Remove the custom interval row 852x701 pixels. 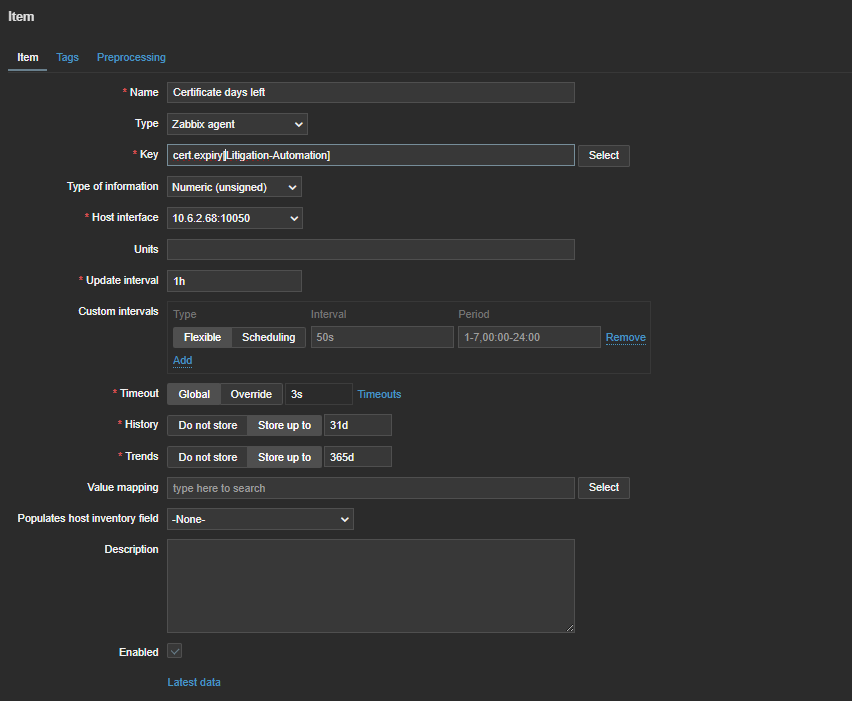pyautogui.click(x=625, y=338)
